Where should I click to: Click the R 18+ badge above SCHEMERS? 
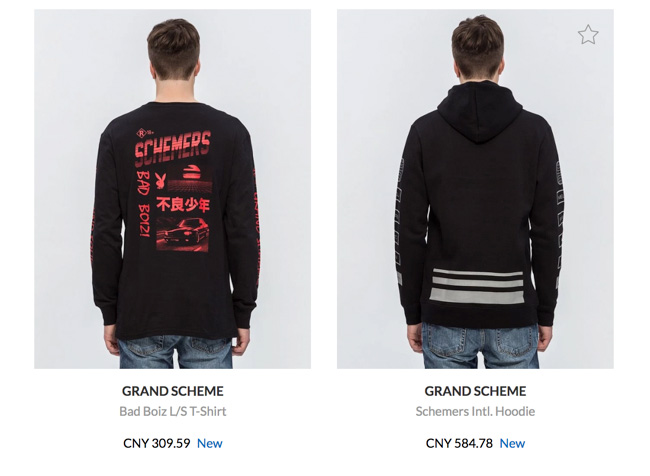143,133
